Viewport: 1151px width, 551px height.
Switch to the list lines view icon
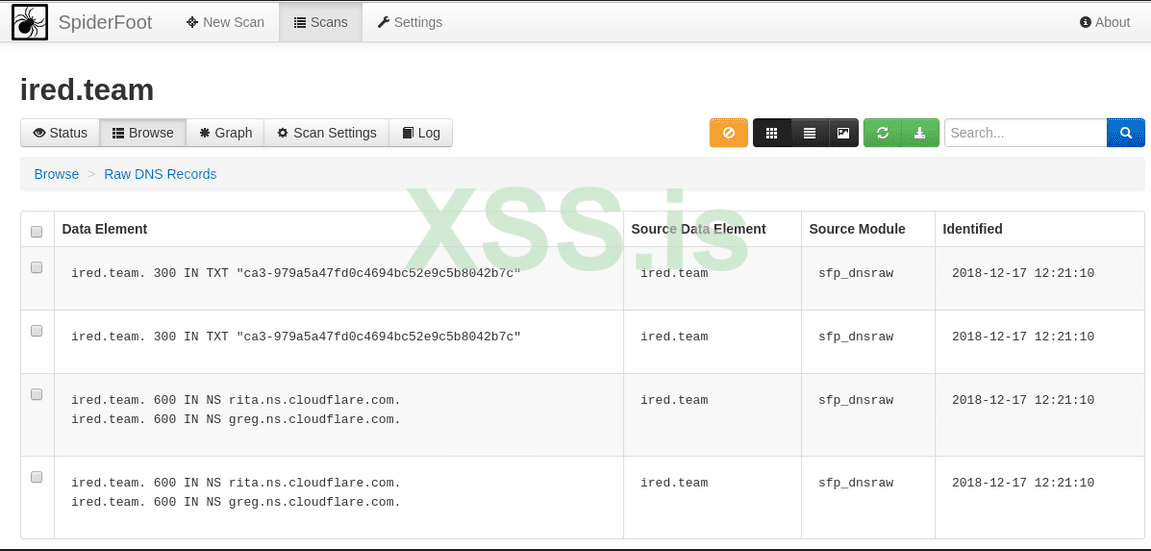tap(809, 133)
